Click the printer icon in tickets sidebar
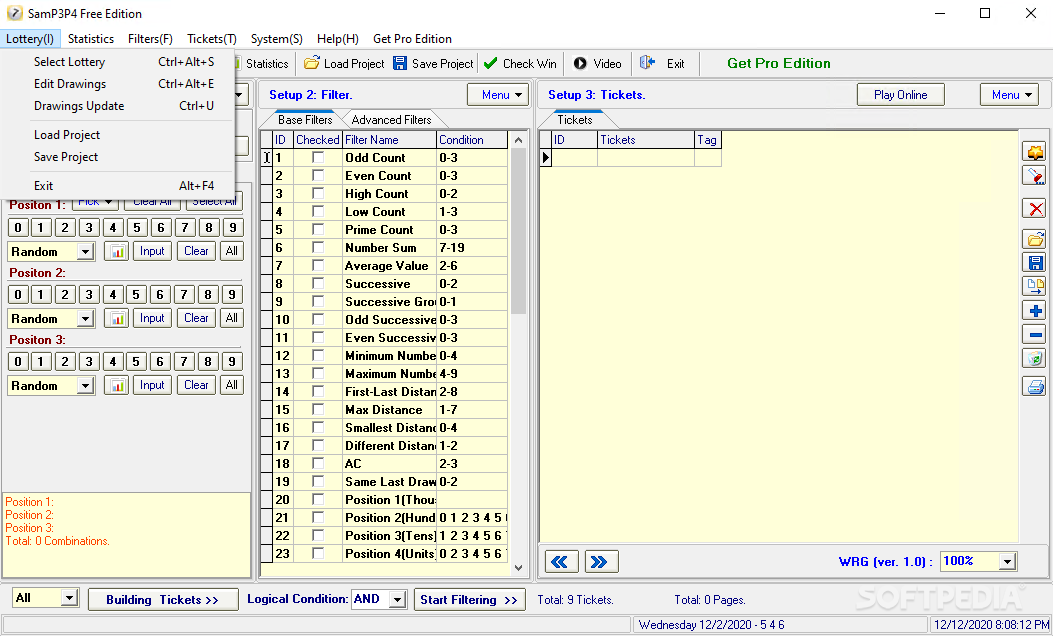The width and height of the screenshot is (1053, 636). (x=1035, y=387)
